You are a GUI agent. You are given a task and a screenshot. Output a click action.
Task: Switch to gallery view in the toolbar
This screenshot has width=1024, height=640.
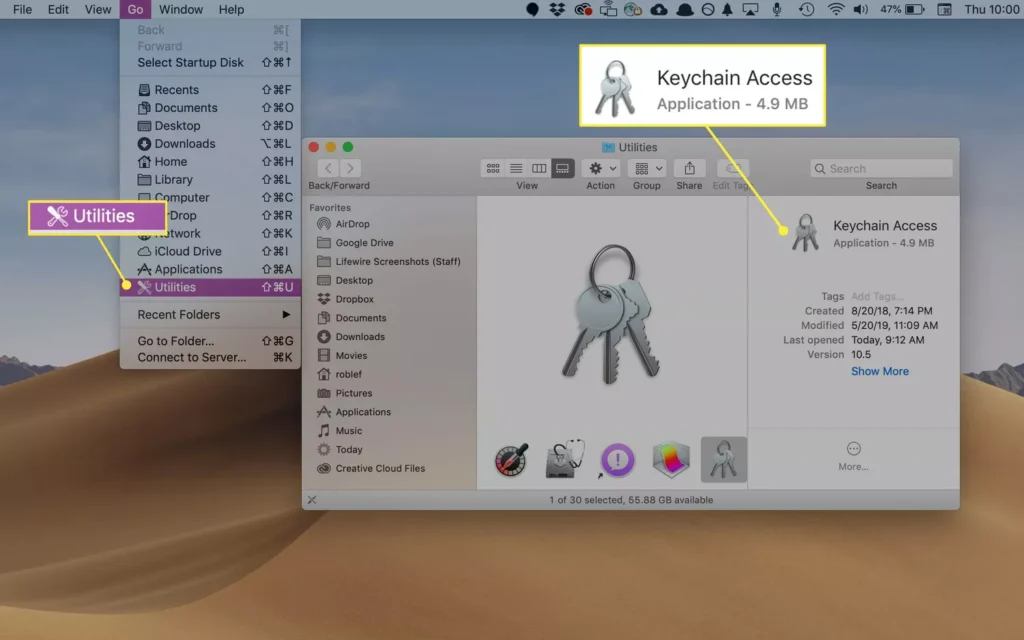[x=561, y=168]
